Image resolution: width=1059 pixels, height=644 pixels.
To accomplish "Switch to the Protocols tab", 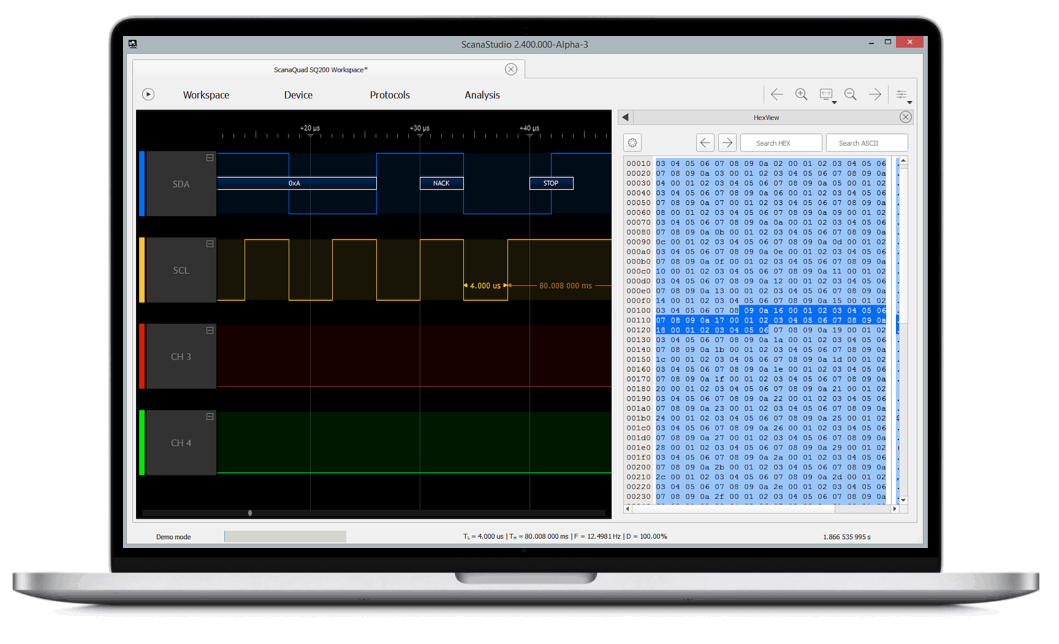I will [x=389, y=95].
